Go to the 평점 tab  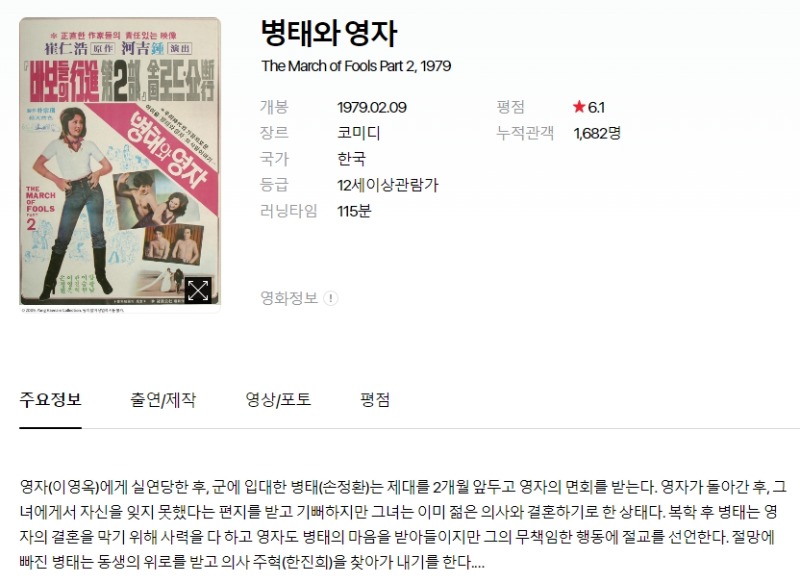375,399
